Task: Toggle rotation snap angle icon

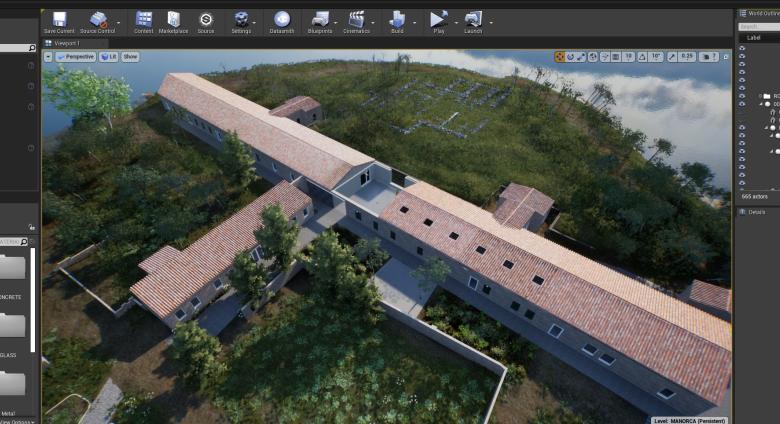Action: click(643, 57)
